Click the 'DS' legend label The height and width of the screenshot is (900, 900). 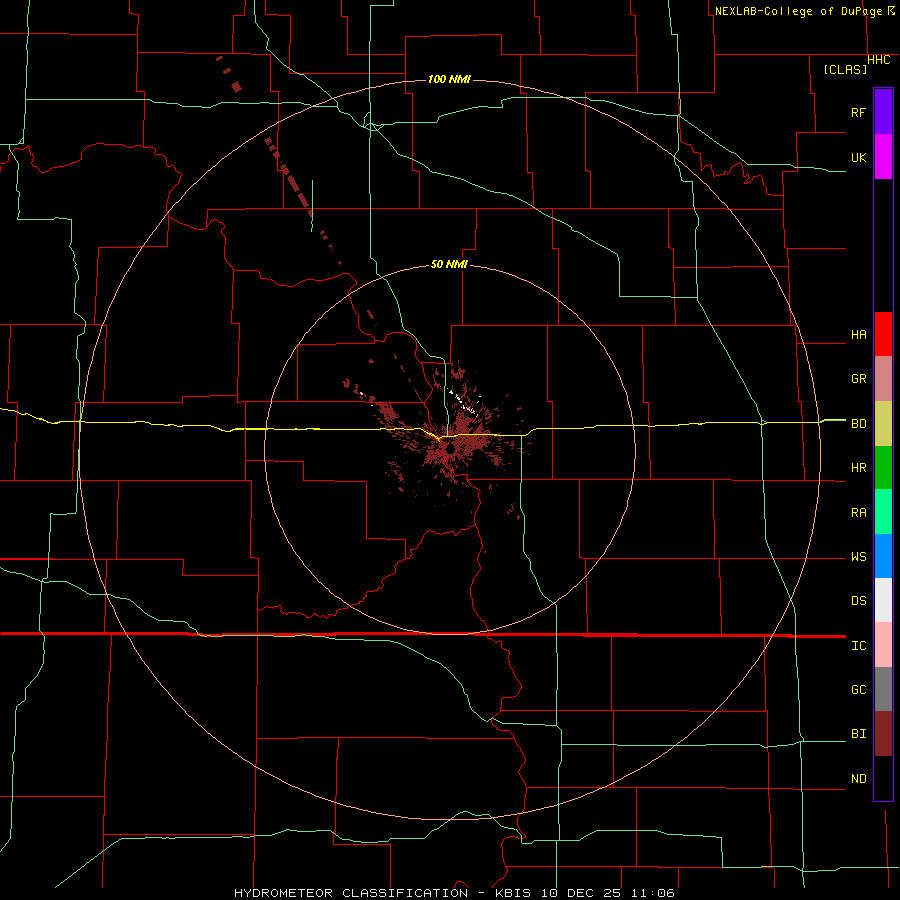(x=858, y=601)
